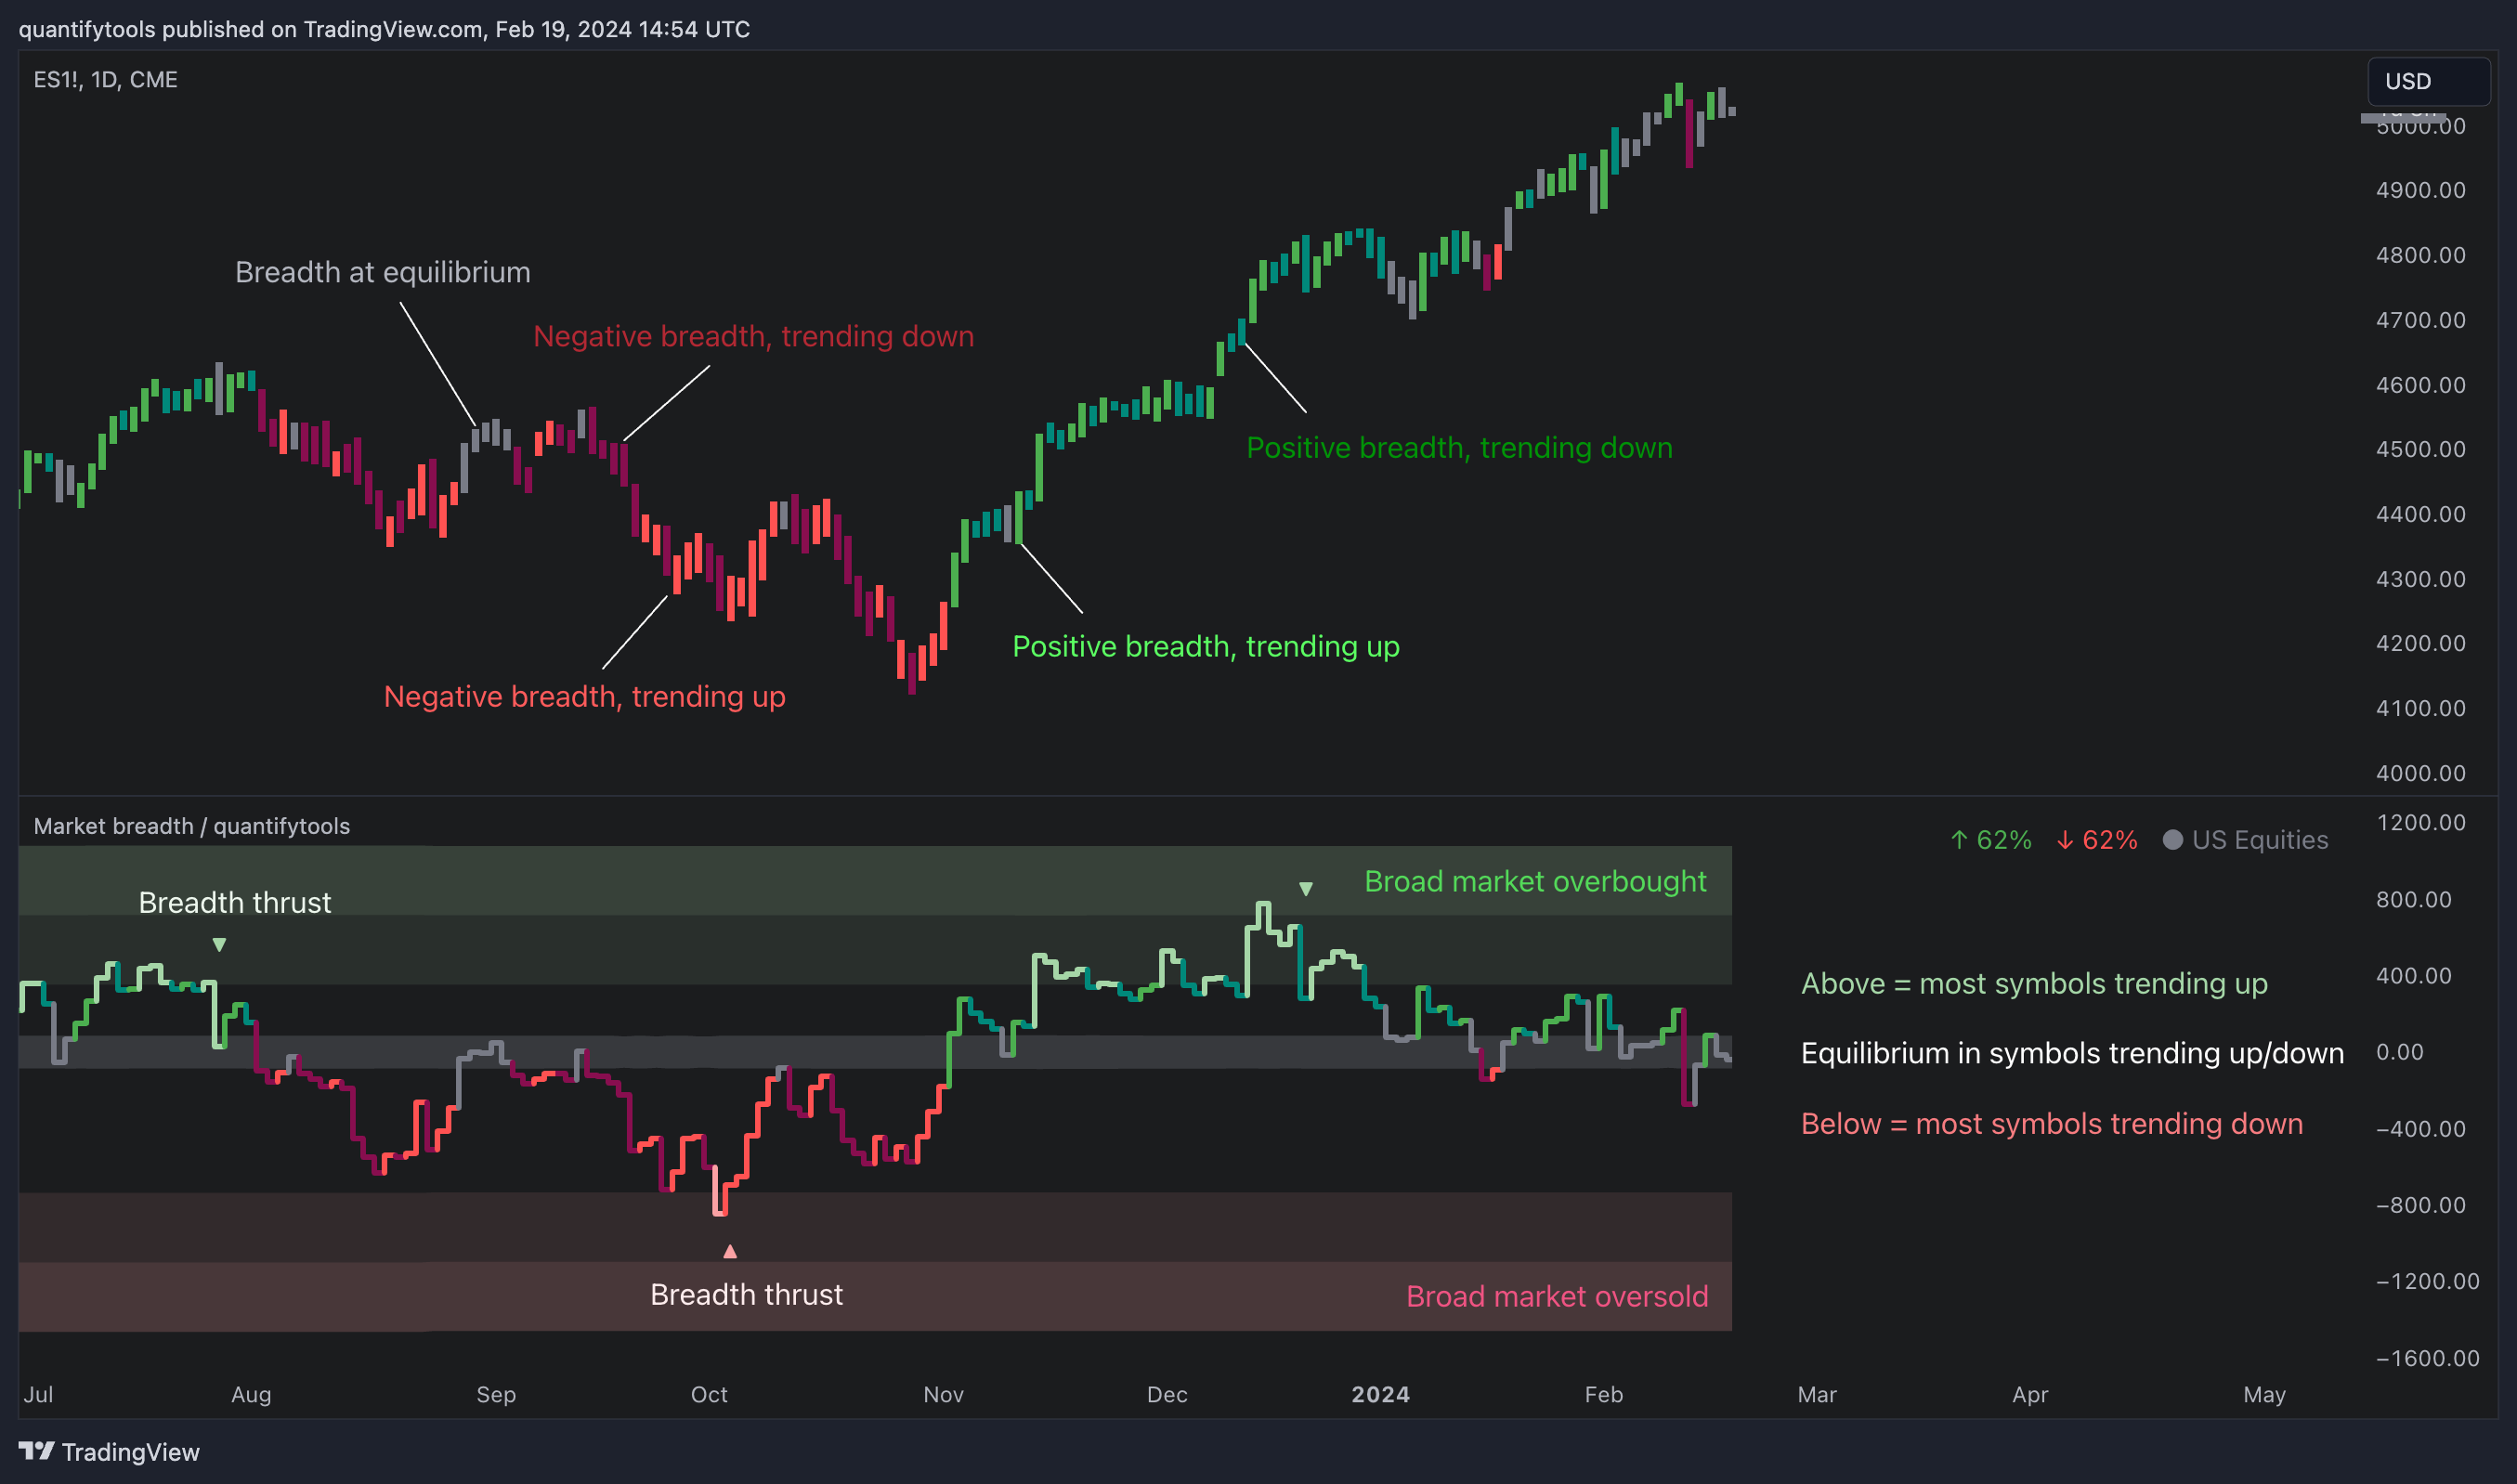Click the ES1!, 1D, CME symbol label
The image size is (2517, 1484).
(x=105, y=79)
